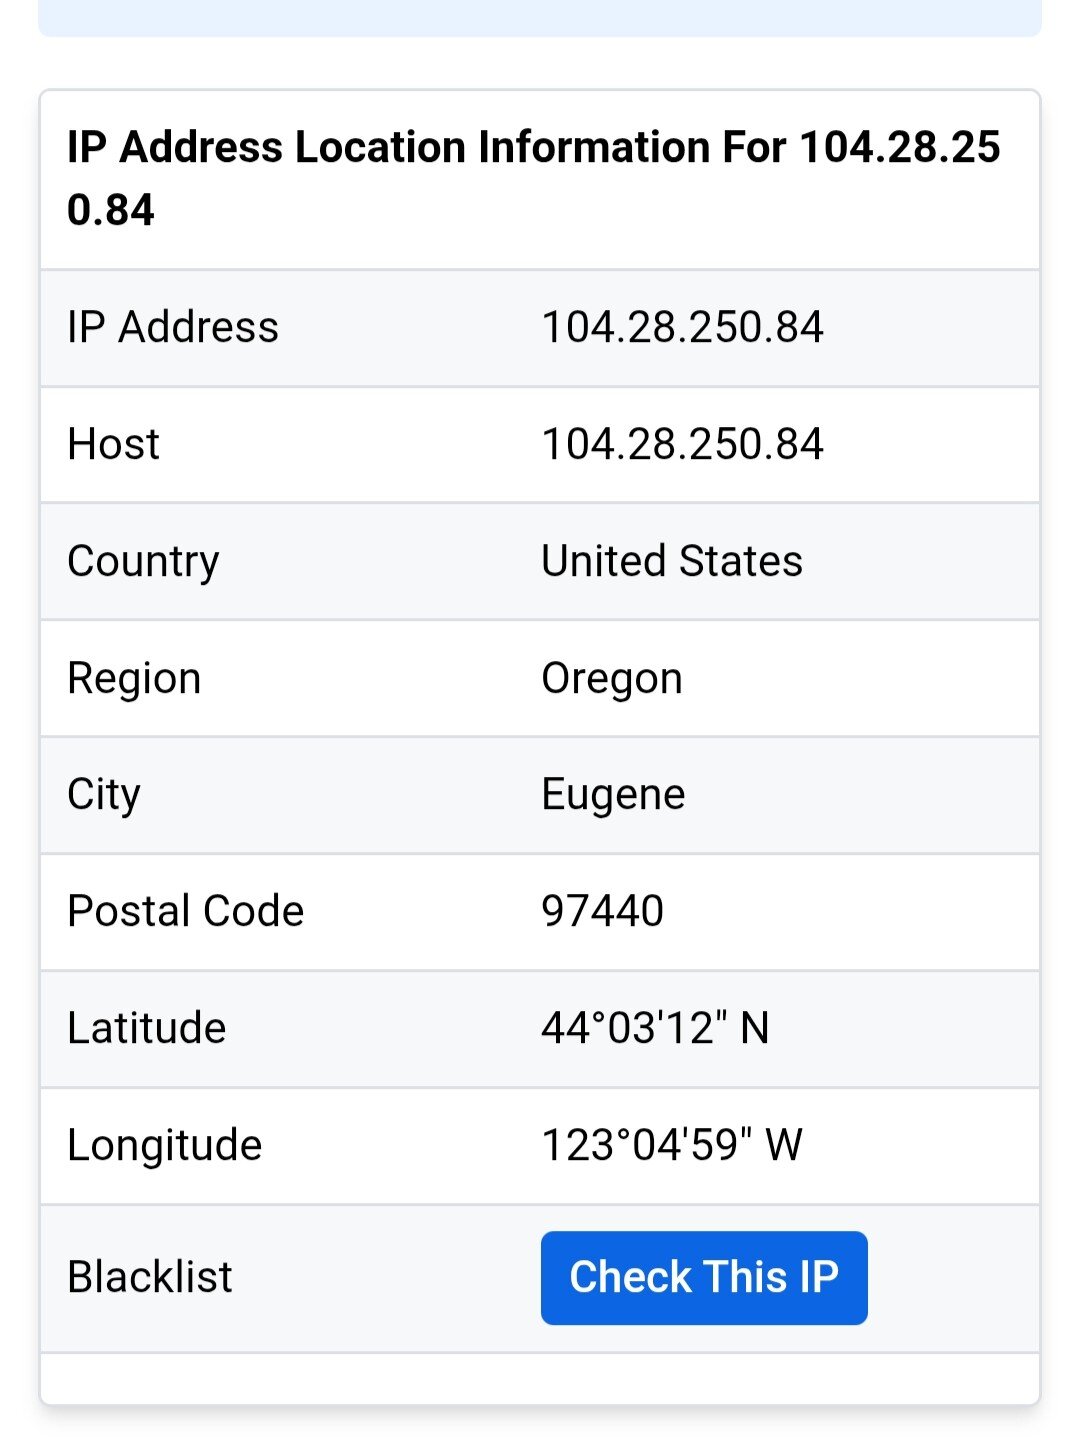Click the latitude value 44°03'12" N
Image resolution: width=1080 pixels, height=1453 pixels.
pyautogui.click(x=655, y=1028)
